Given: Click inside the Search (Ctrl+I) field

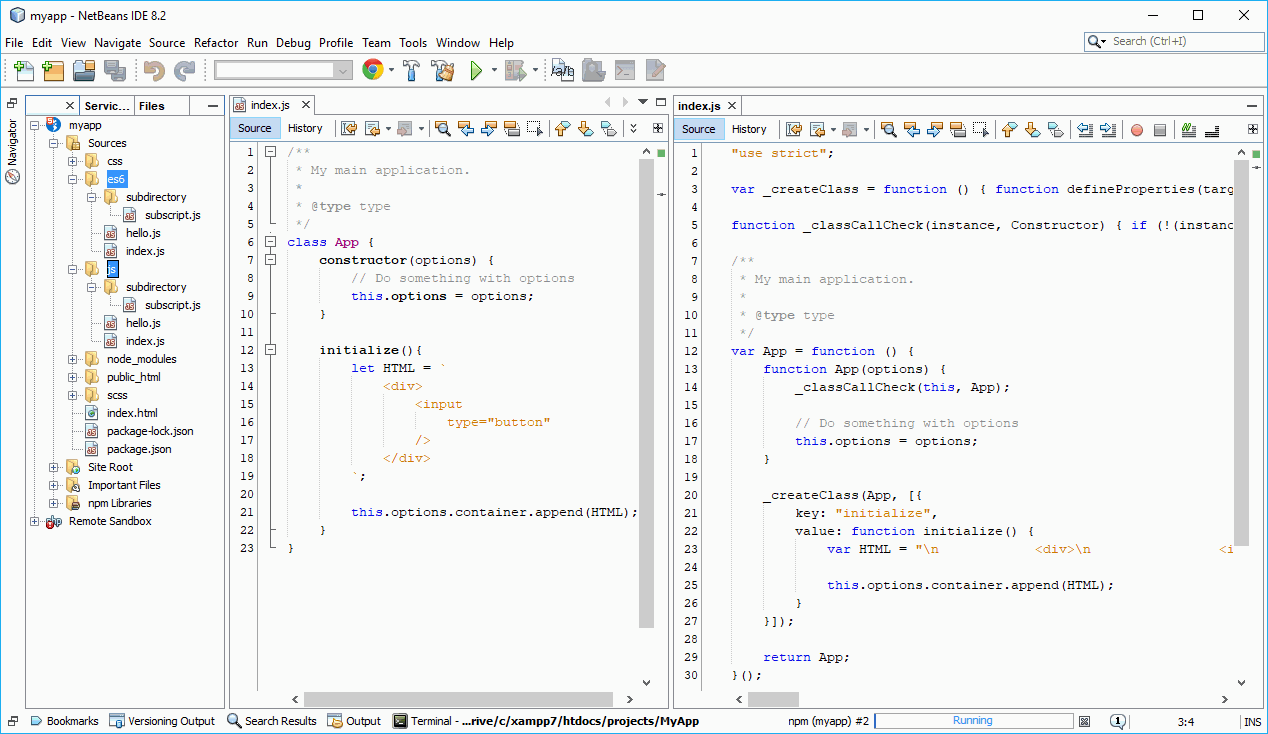Looking at the screenshot, I should [1175, 42].
